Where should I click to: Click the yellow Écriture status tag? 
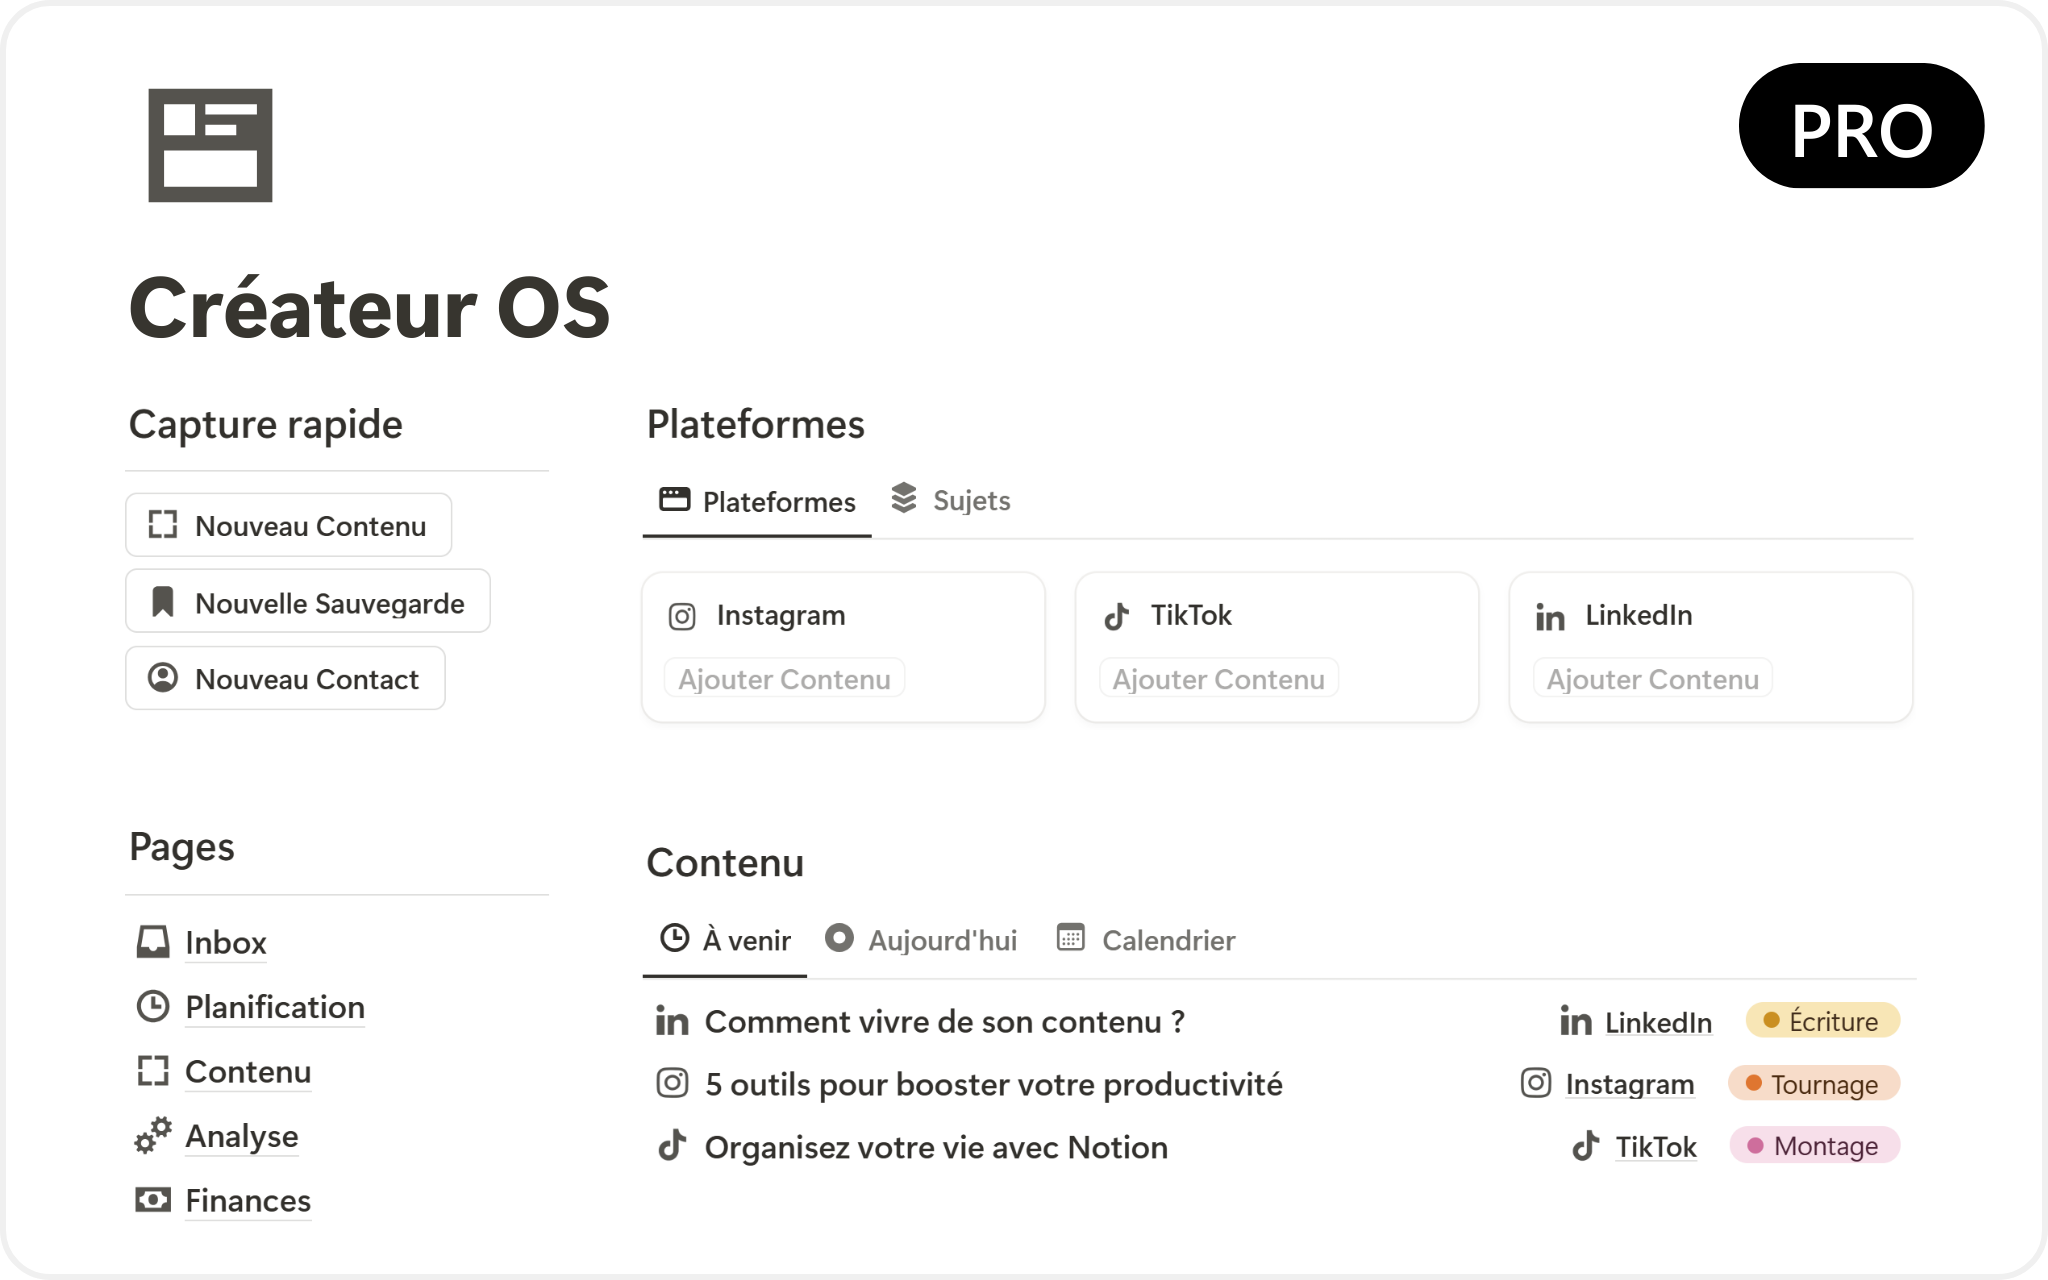tap(1822, 1021)
